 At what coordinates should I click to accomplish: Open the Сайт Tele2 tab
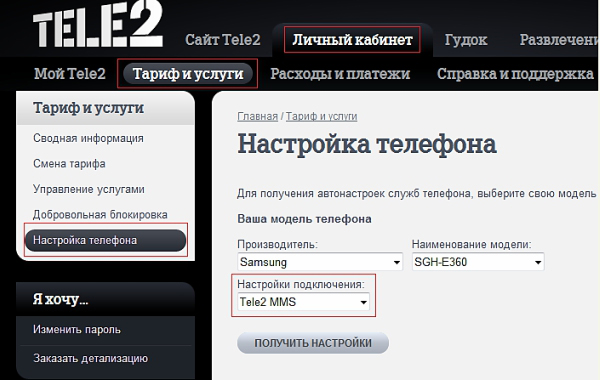pyautogui.click(x=223, y=40)
